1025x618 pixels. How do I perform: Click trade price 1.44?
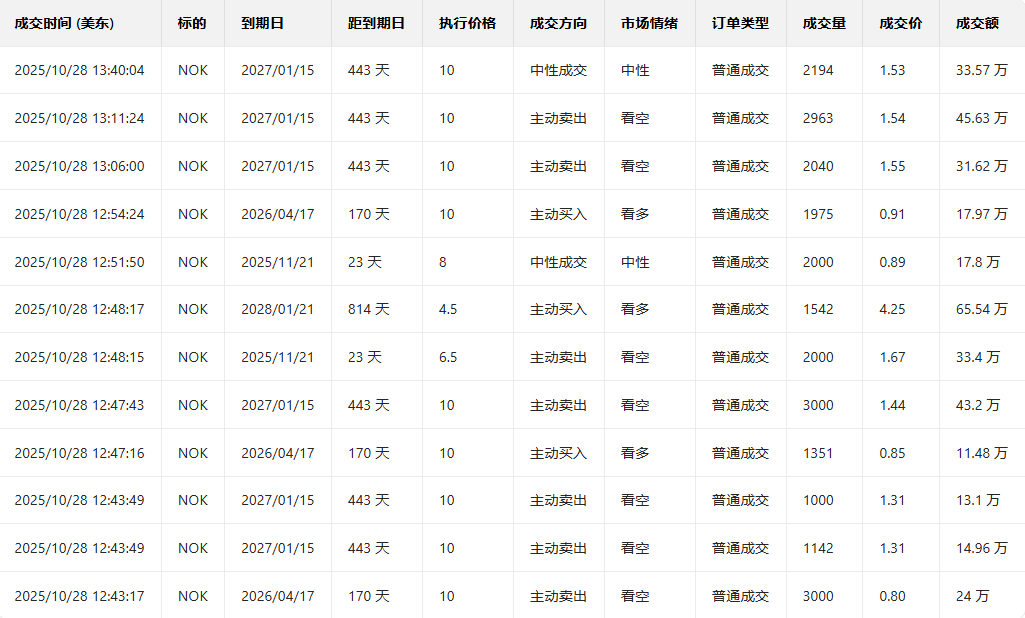[x=892, y=405]
